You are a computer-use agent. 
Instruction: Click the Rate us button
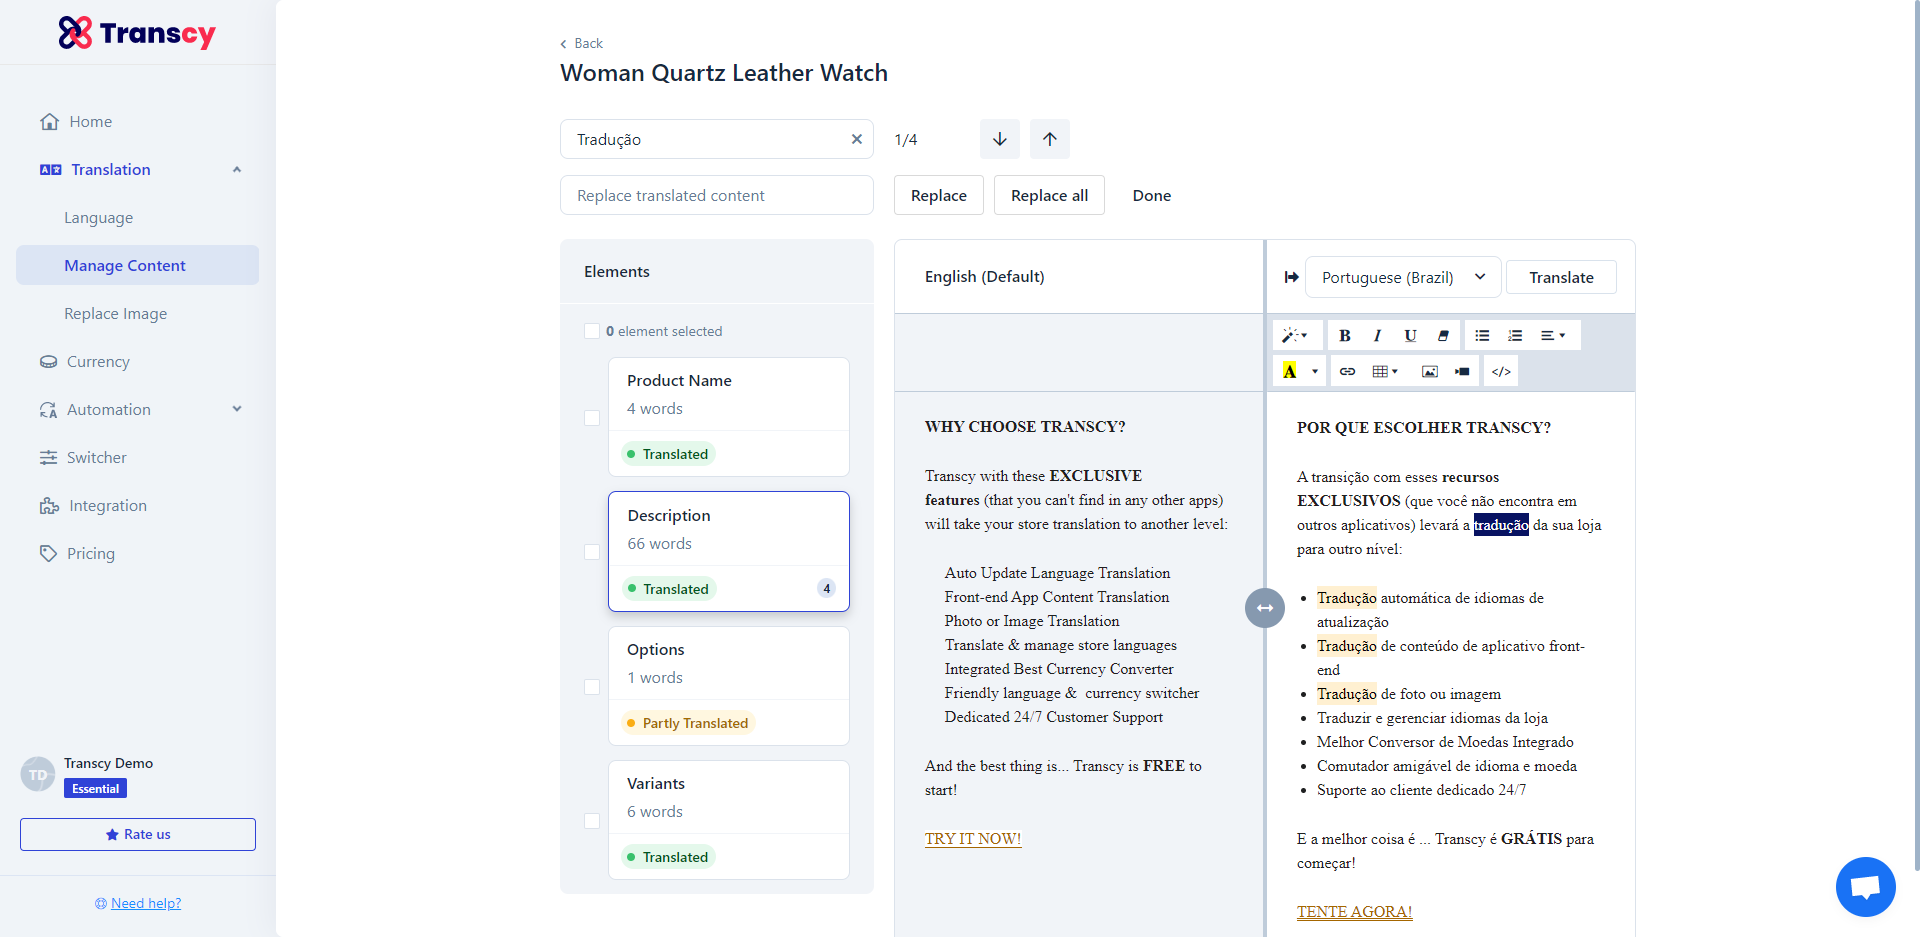[x=138, y=834]
